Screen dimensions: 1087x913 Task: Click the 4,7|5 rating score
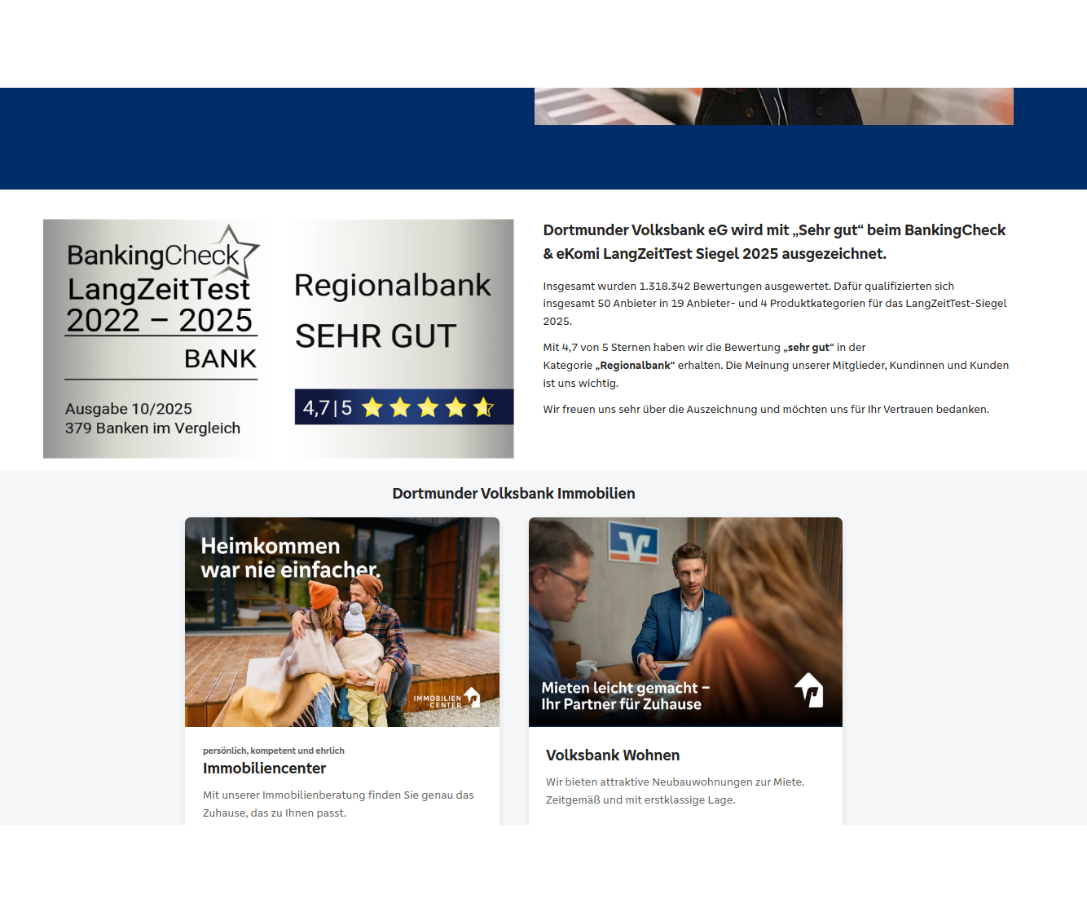click(327, 408)
